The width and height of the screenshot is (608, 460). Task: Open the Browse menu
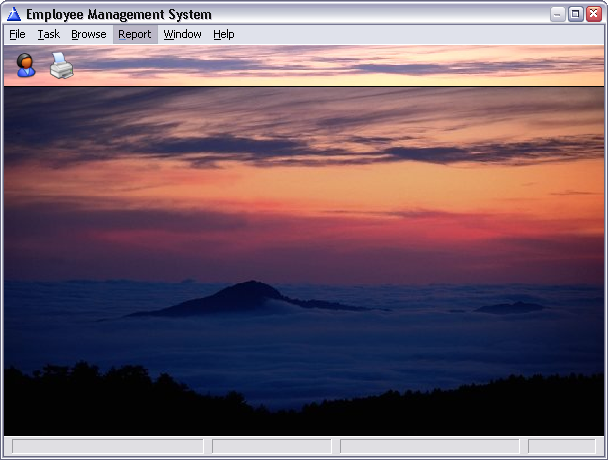(88, 34)
